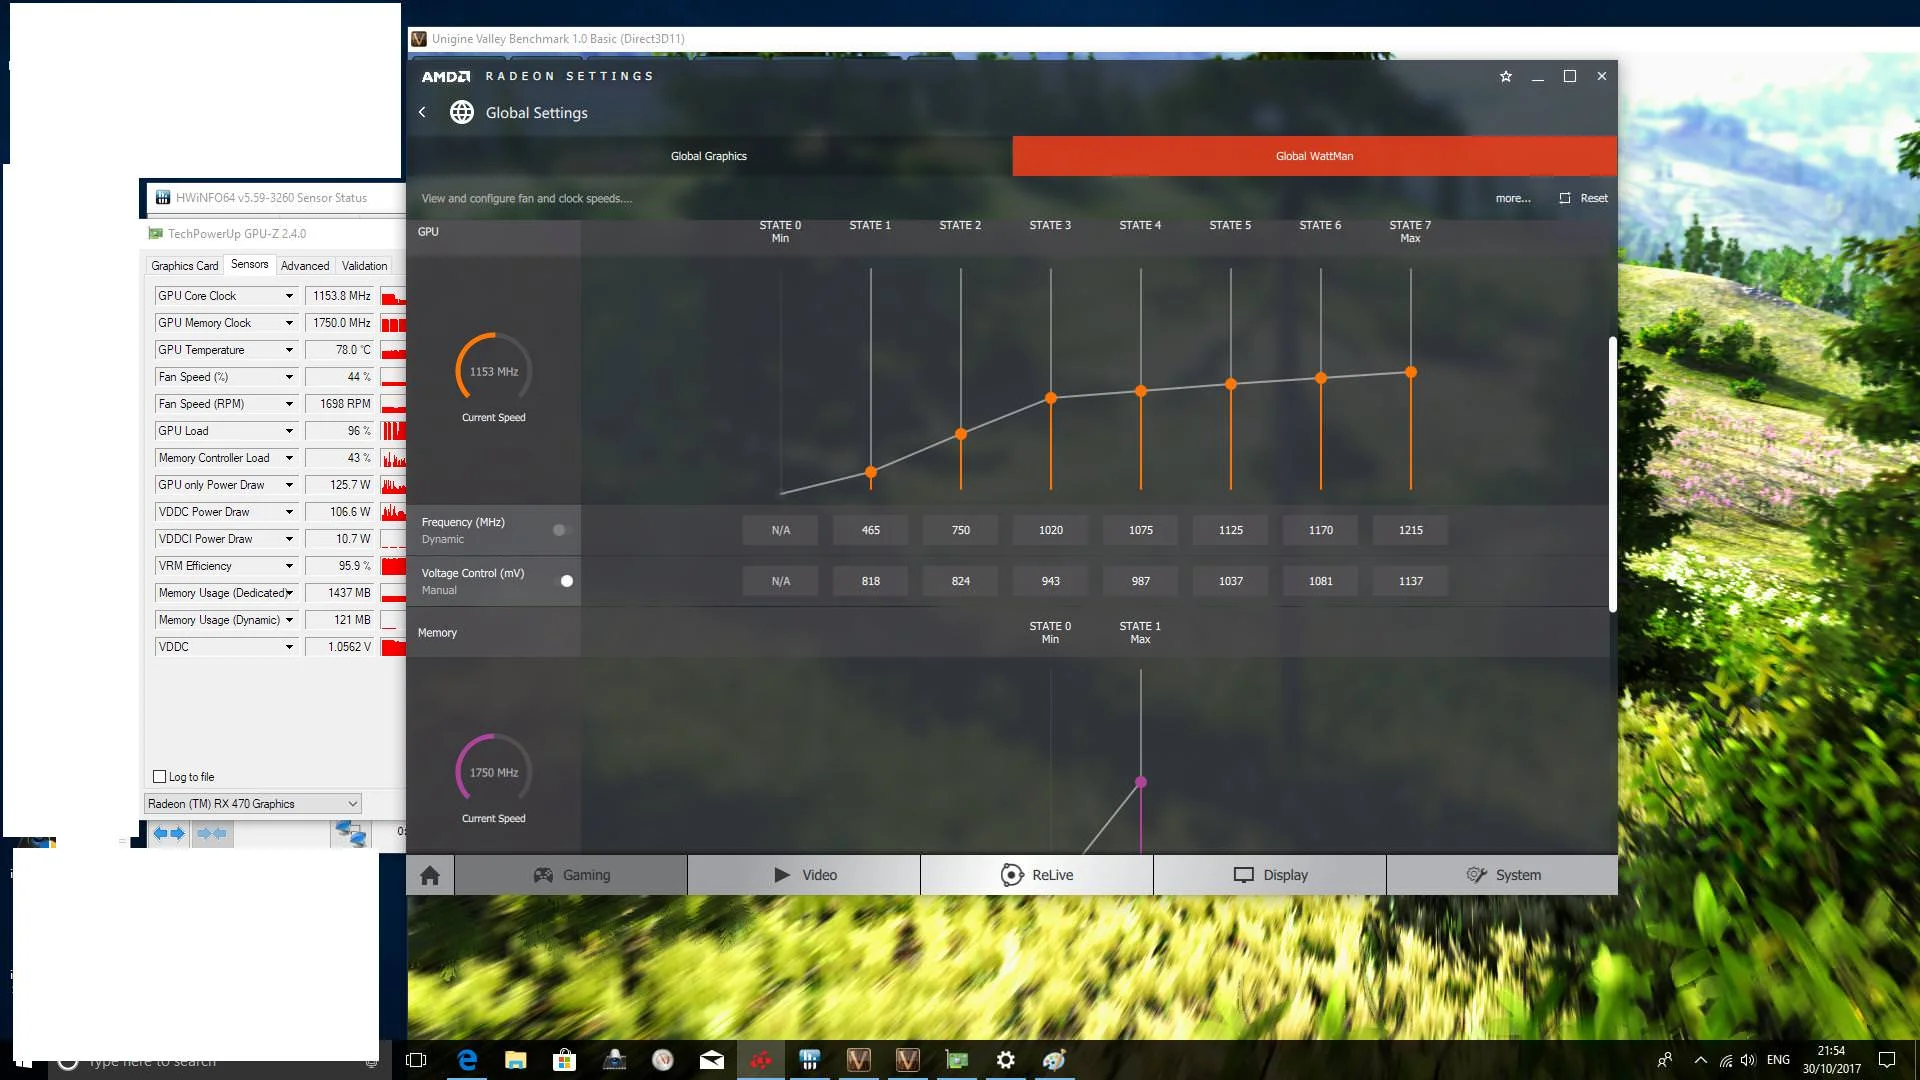Viewport: 1920px width, 1080px height.
Task: Open Windows Settings gear in taskbar
Action: pos(1006,1060)
